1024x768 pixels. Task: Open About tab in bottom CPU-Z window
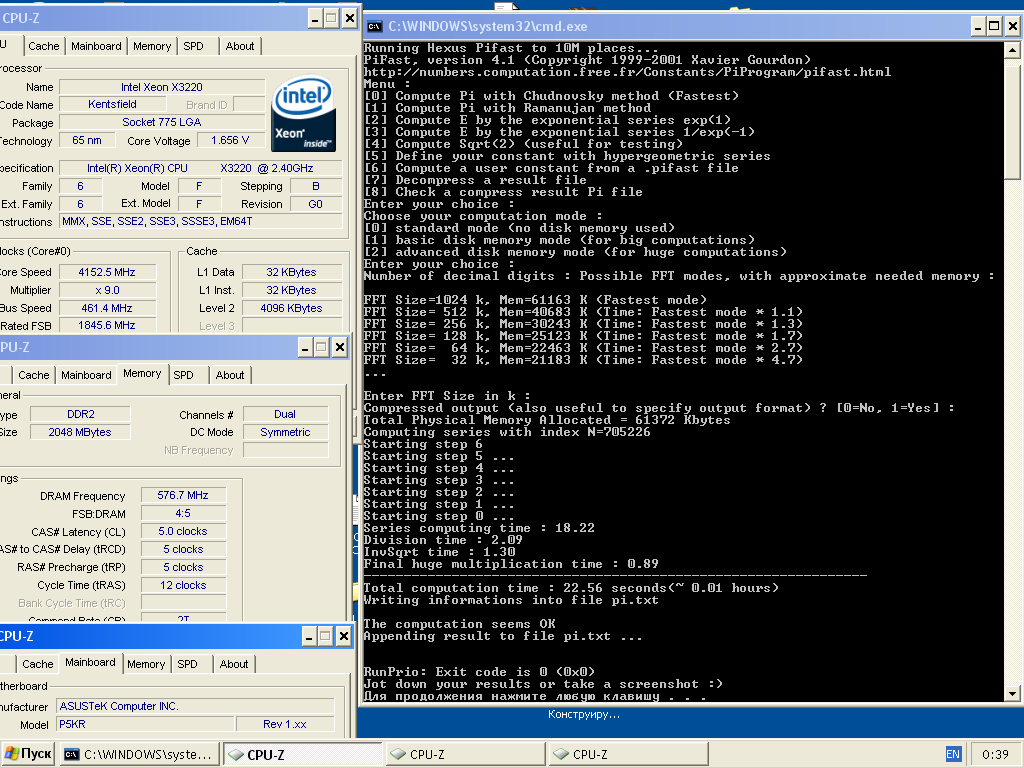tap(234, 664)
